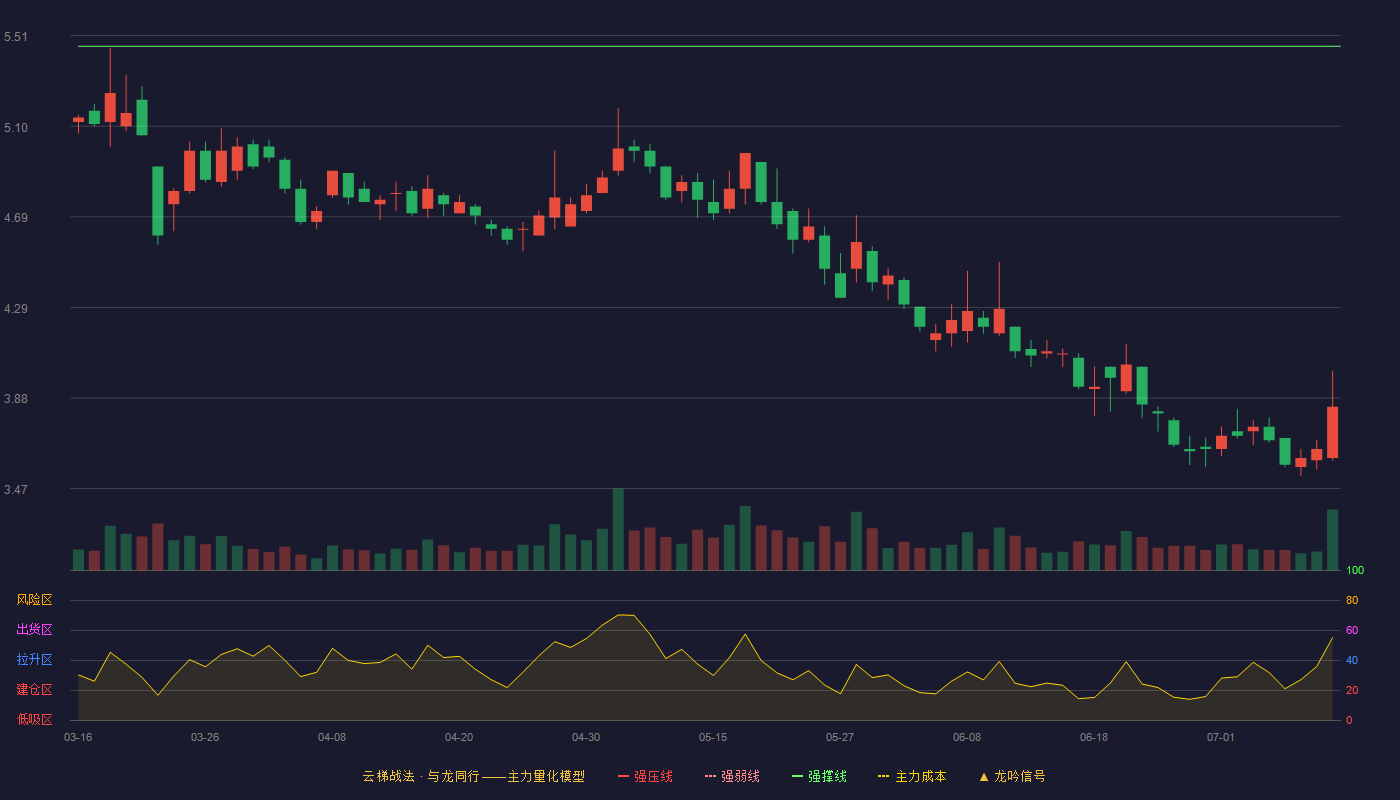Image resolution: width=1400 pixels, height=800 pixels.
Task: Click the 龙吟信号 triangle legend icon
Action: pos(984,776)
